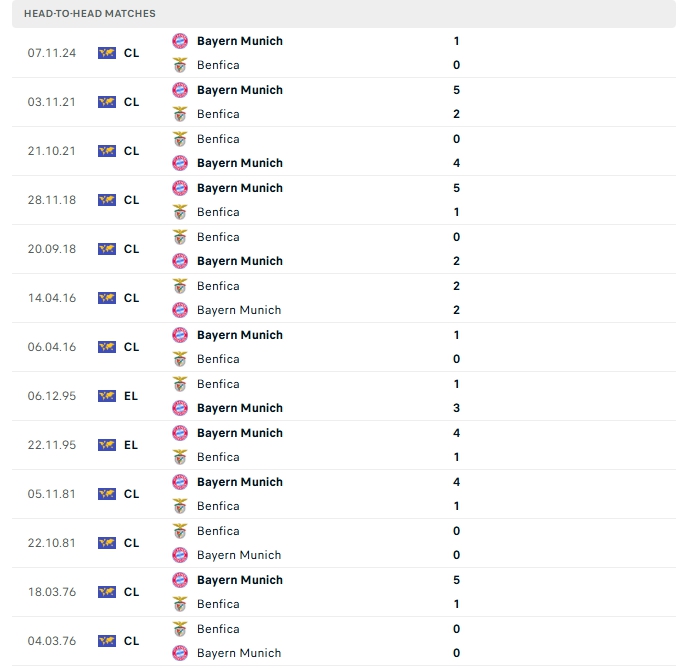Click Bayern Munich crest in 07.11.24 match
The height and width of the screenshot is (669, 687).
pyautogui.click(x=180, y=41)
